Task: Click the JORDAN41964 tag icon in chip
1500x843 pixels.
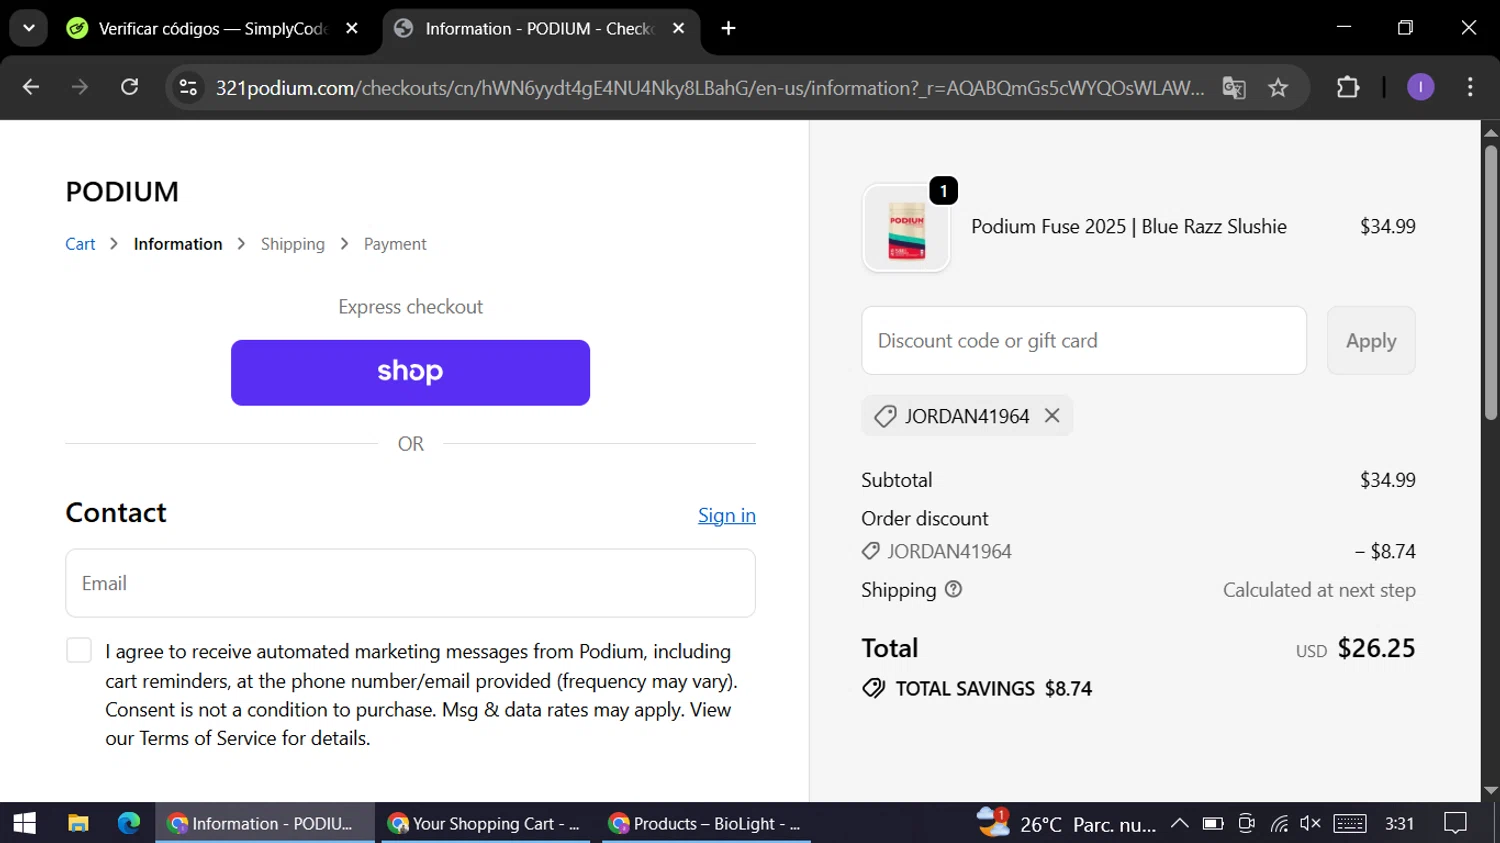Action: [x=885, y=416]
